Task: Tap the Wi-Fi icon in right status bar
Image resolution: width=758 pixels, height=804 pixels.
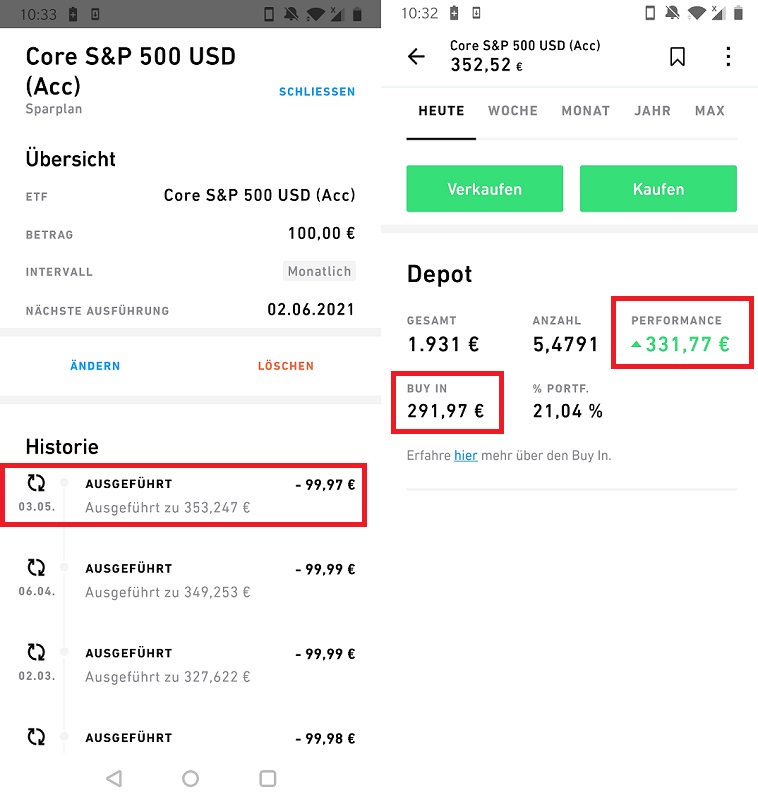Action: click(x=696, y=13)
